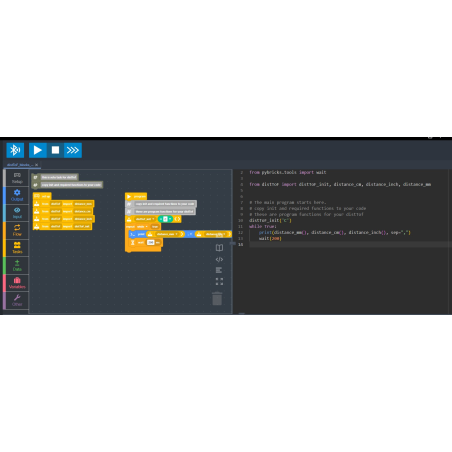Image resolution: width=452 pixels, height=452 pixels.
Task: Open the Variables block category
Action: pos(17,283)
